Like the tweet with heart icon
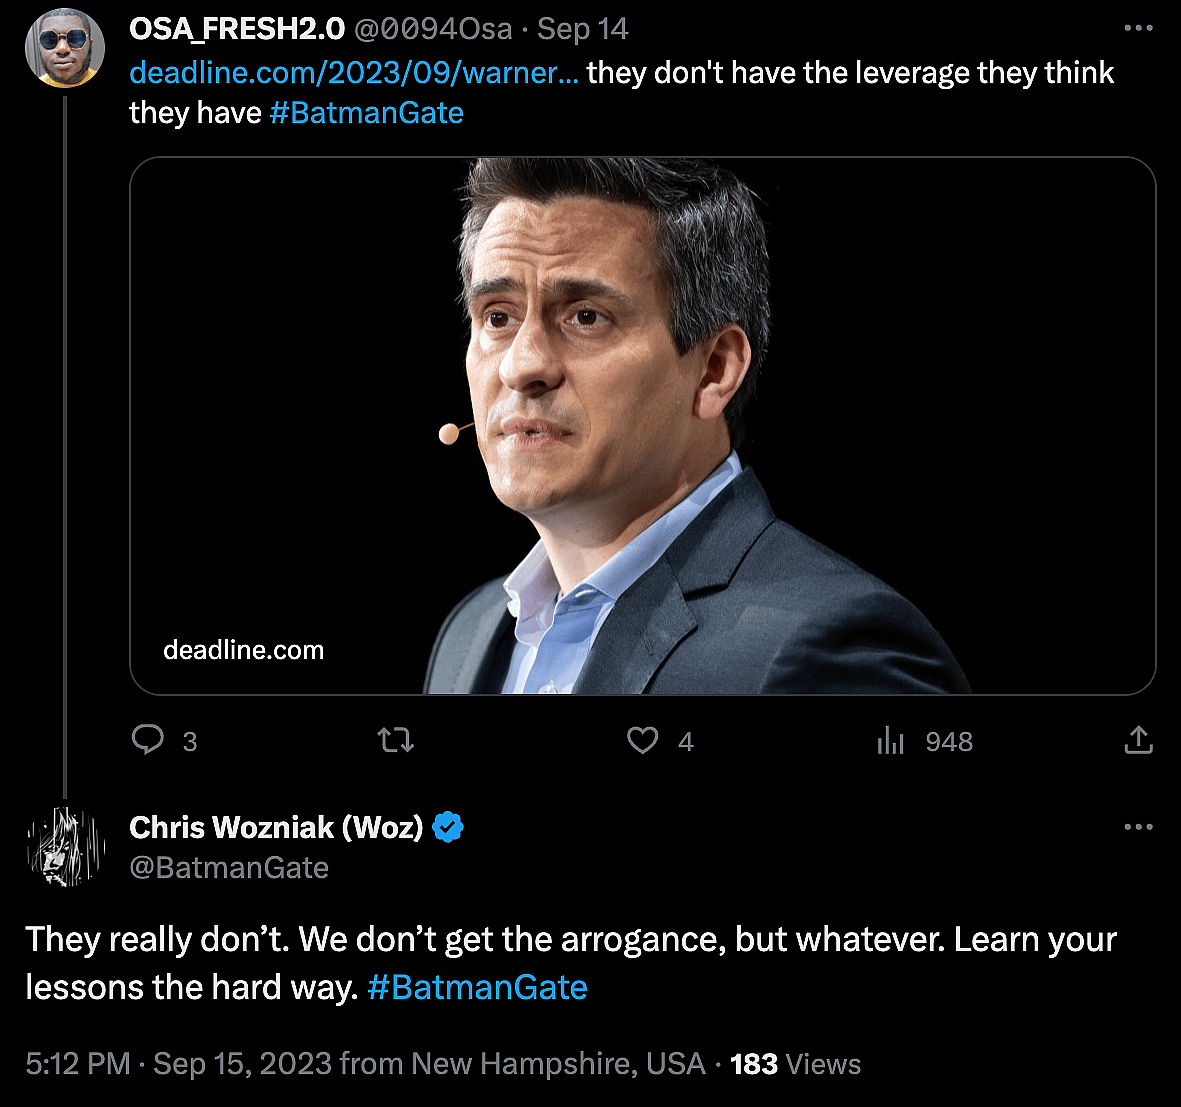The image size is (1181, 1107). pyautogui.click(x=642, y=740)
